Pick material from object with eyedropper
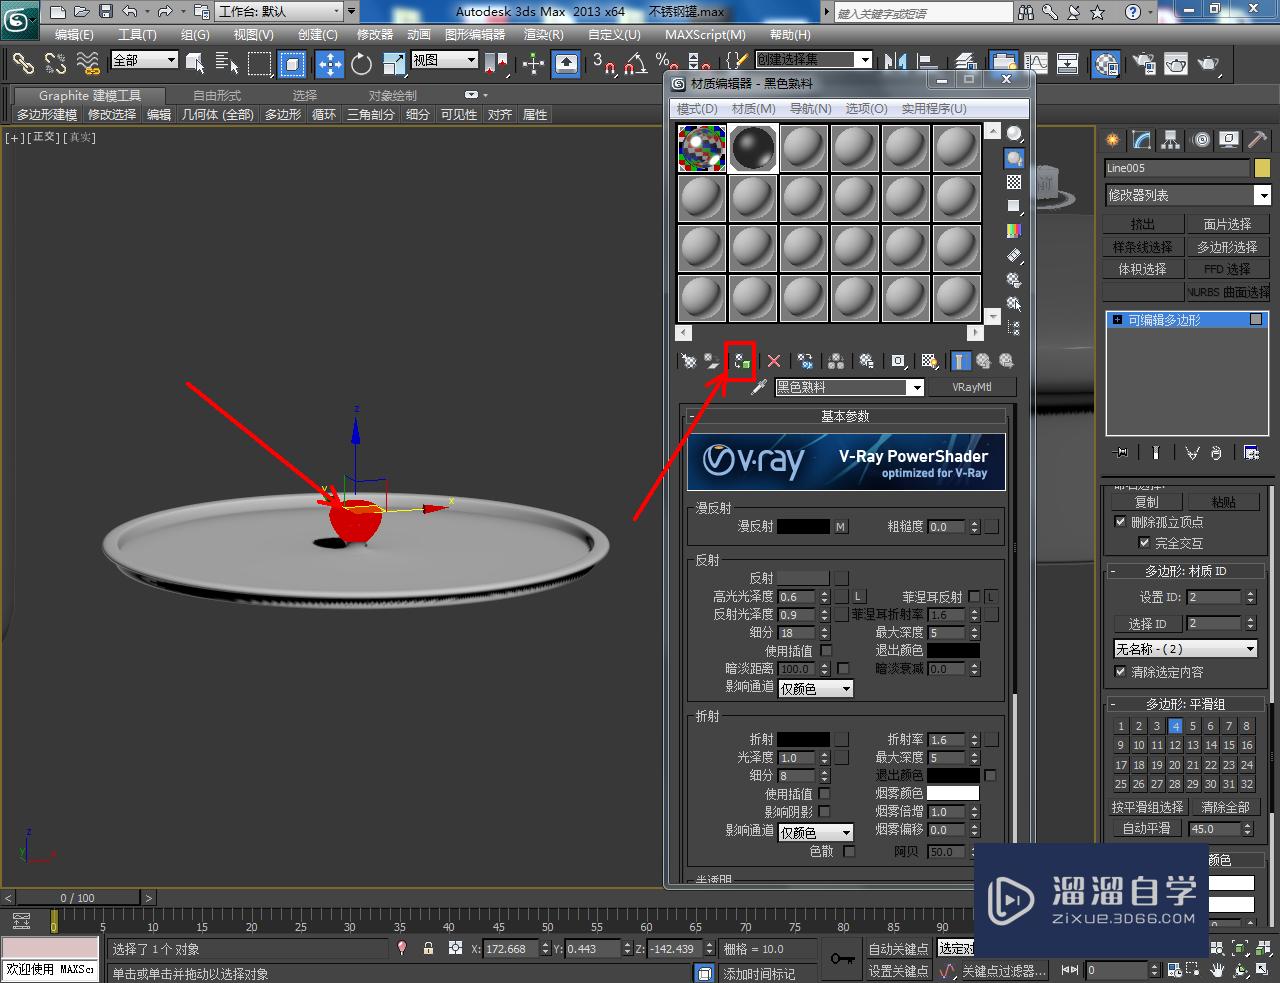Screen dimensions: 1280x983 (x=759, y=387)
